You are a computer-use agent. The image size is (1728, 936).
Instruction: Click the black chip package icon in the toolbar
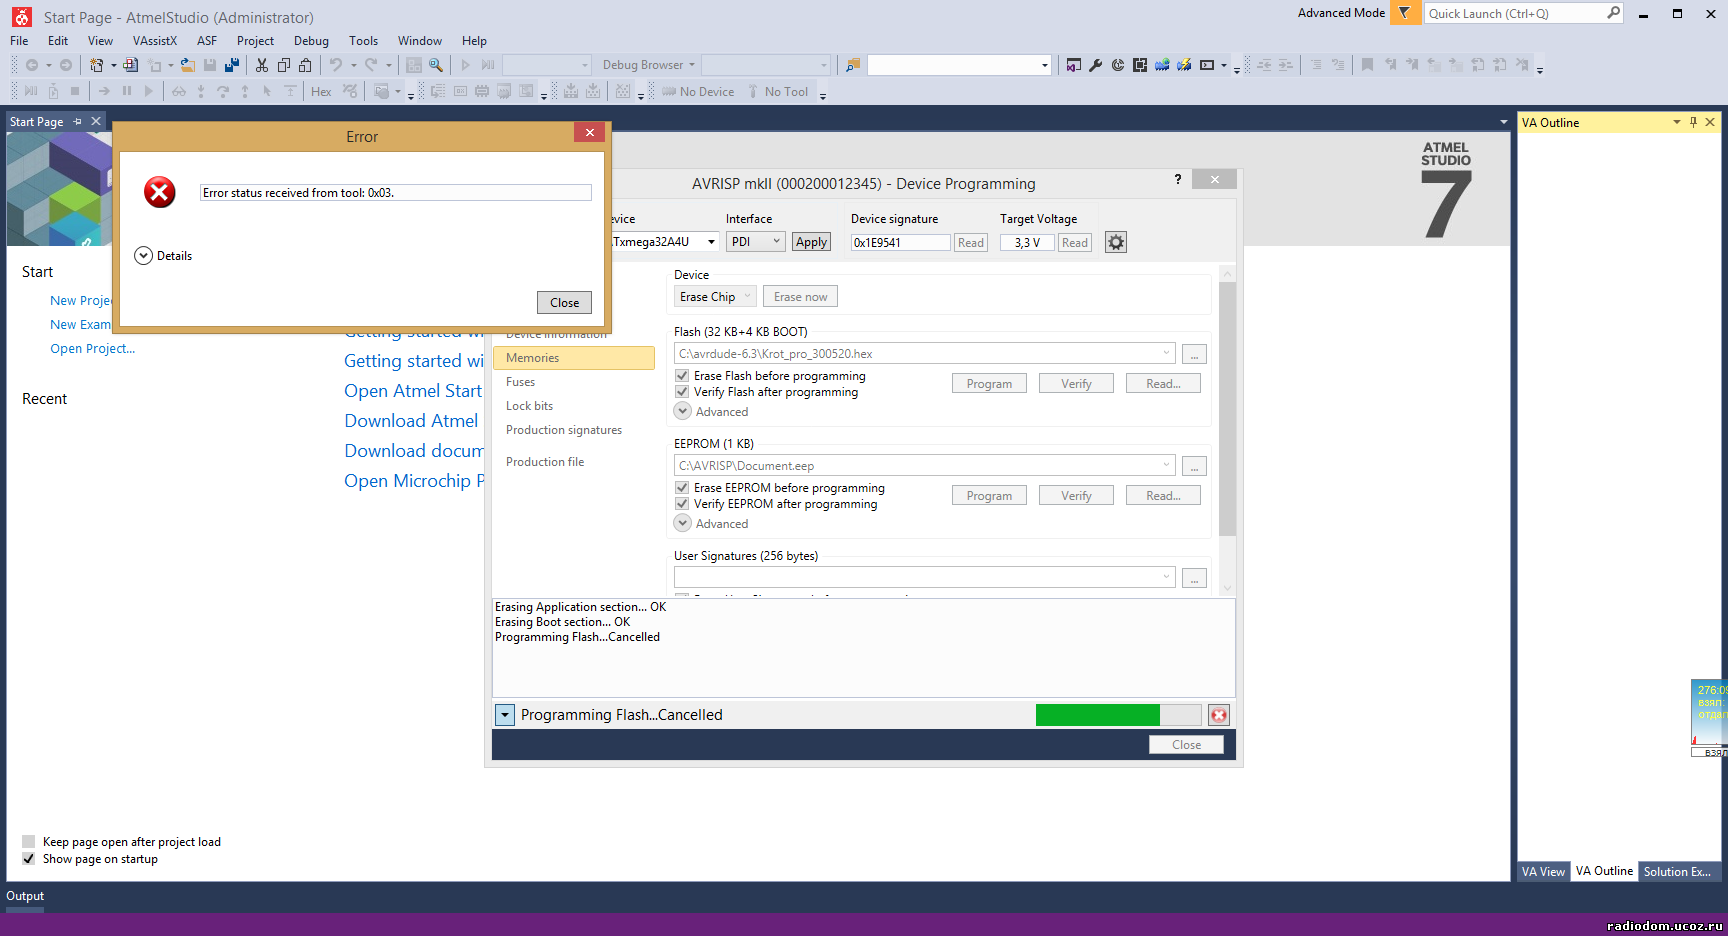[1140, 65]
